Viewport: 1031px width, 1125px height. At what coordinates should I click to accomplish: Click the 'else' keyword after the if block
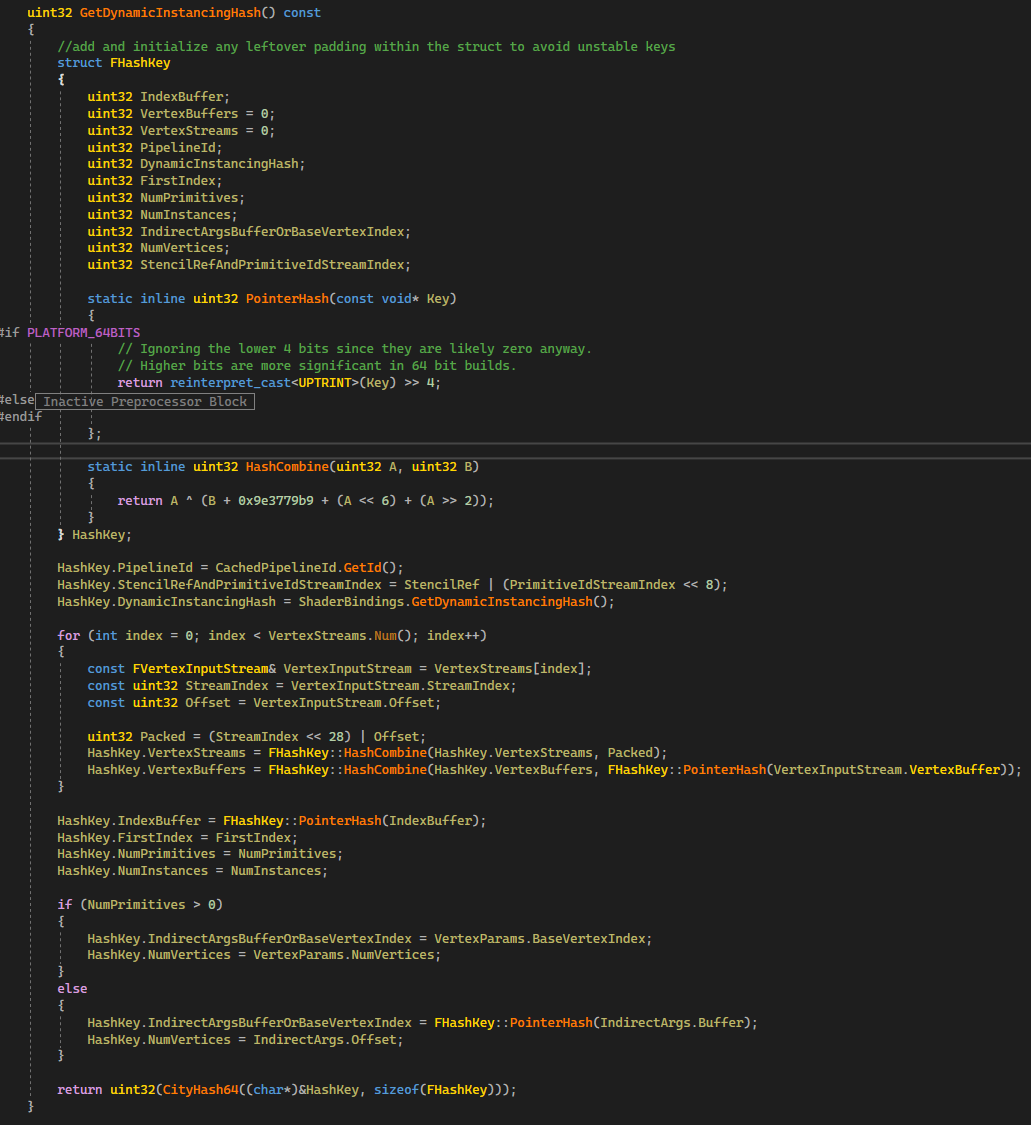pyautogui.click(x=72, y=989)
